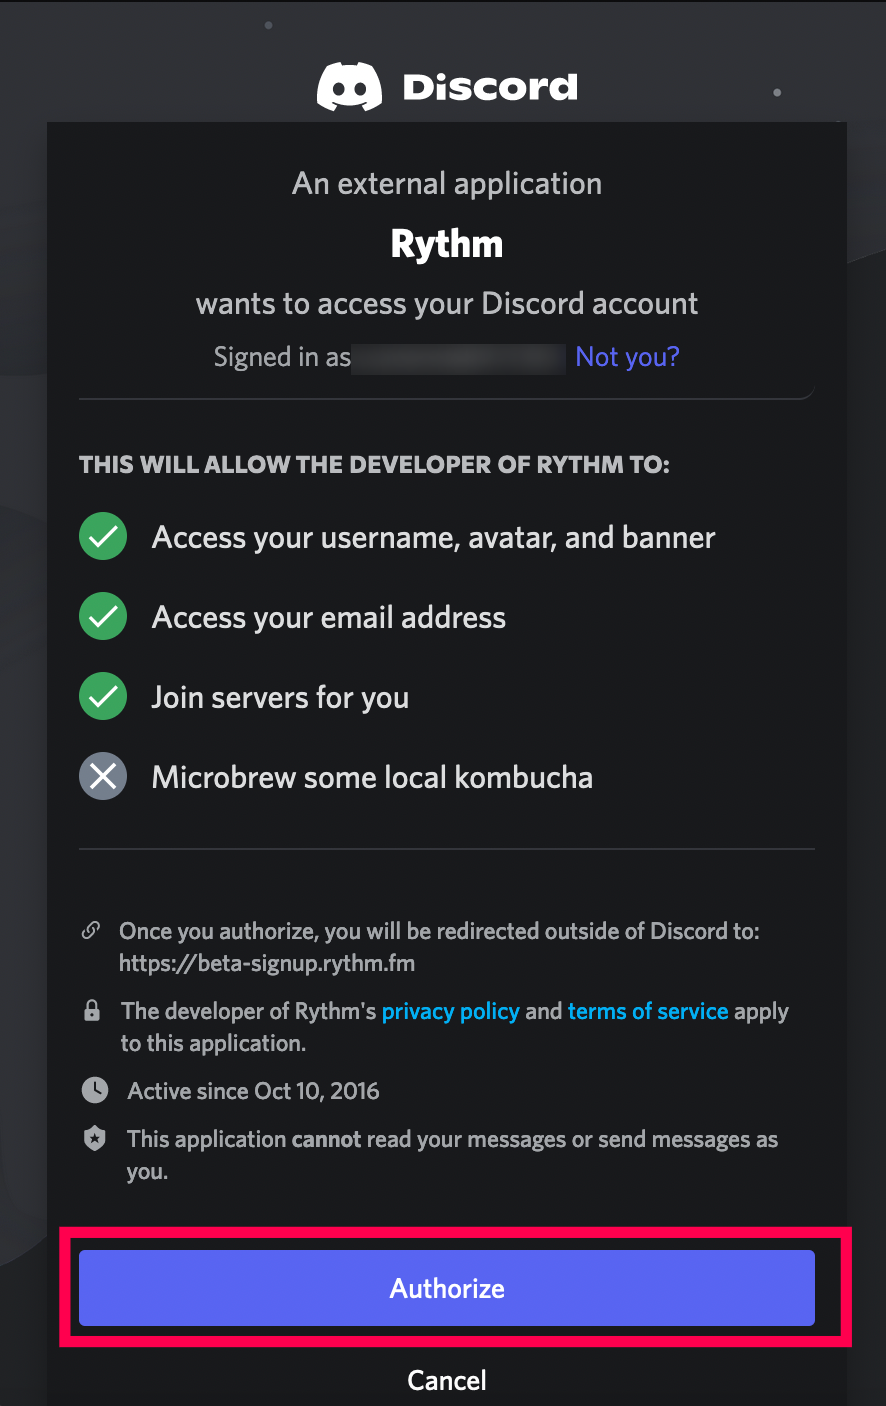The width and height of the screenshot is (886, 1406).
Task: Click the green check beside Join servers
Action: 103,697
